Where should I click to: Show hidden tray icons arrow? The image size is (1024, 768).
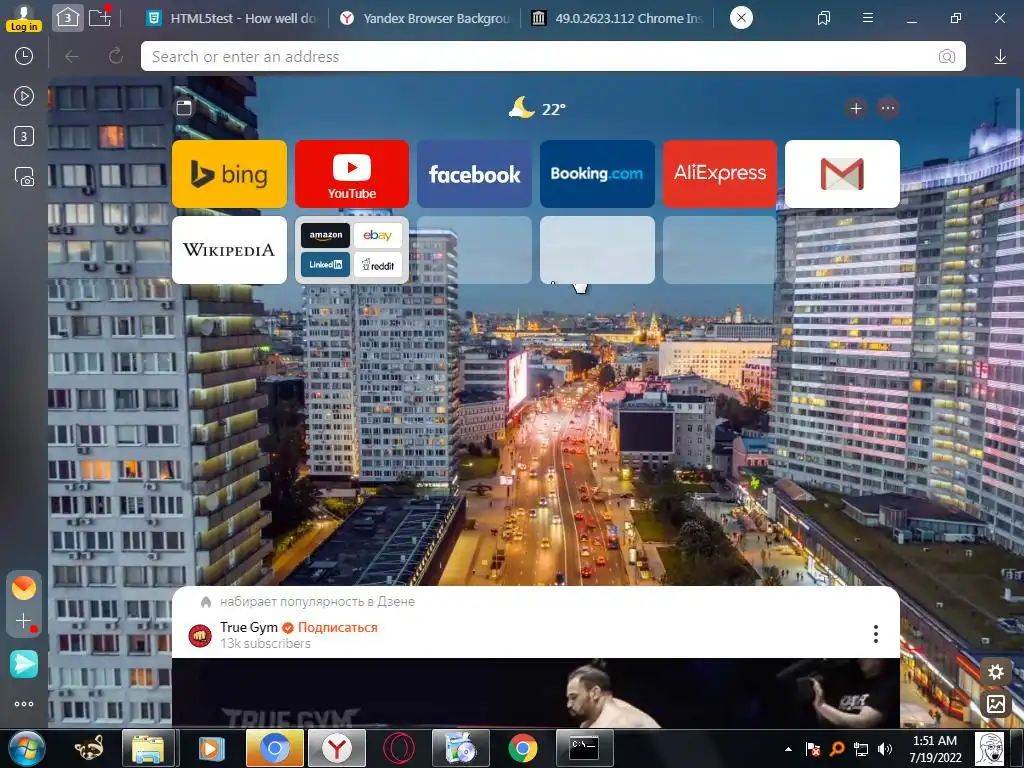click(x=788, y=749)
